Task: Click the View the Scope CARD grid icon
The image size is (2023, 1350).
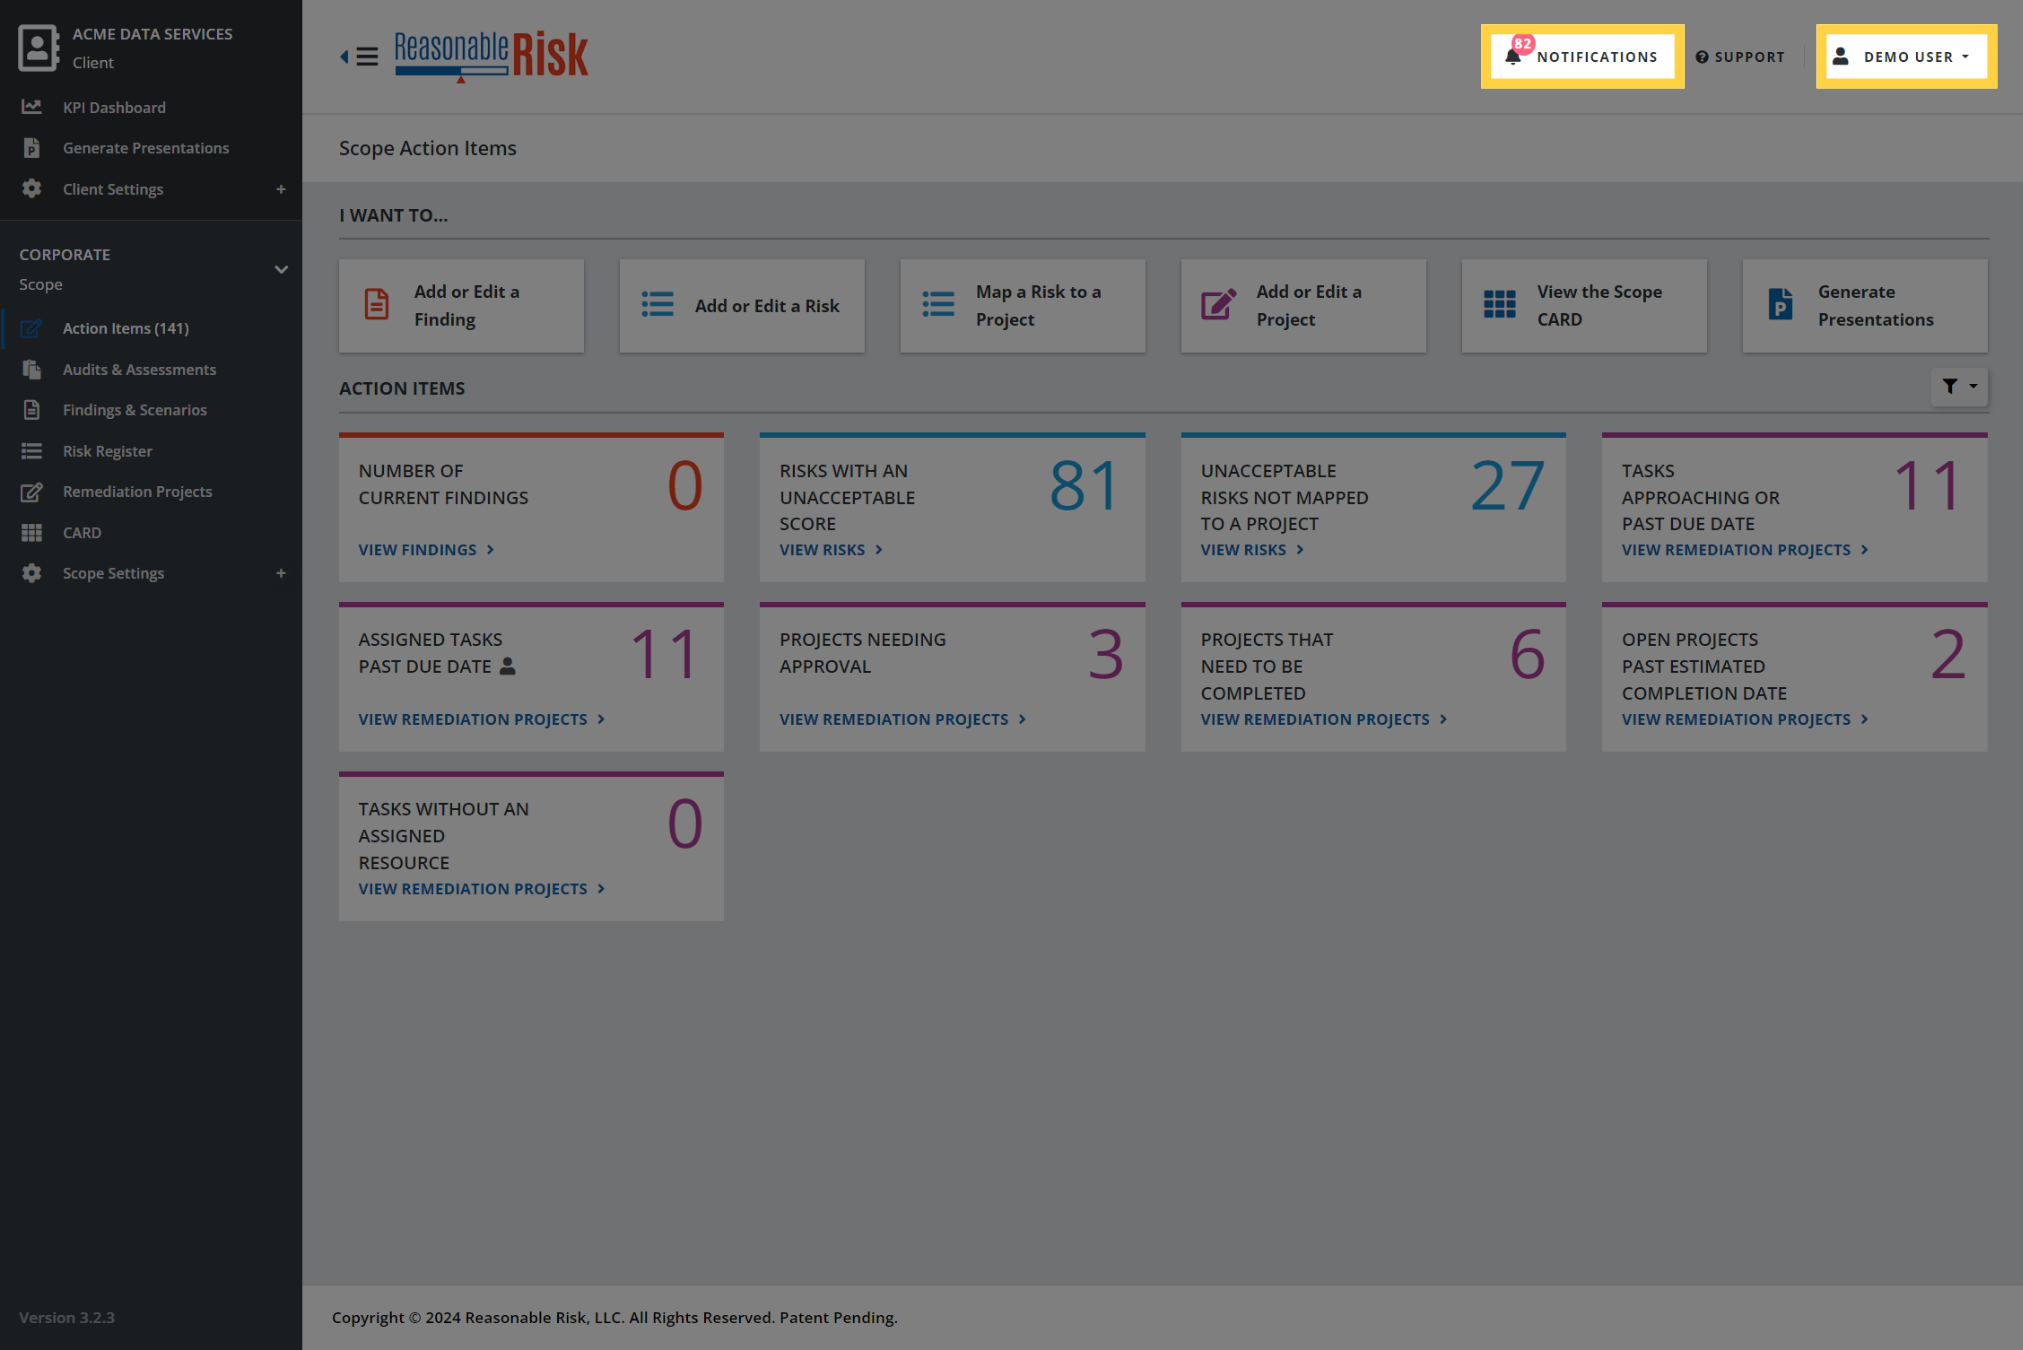Action: [x=1499, y=305]
